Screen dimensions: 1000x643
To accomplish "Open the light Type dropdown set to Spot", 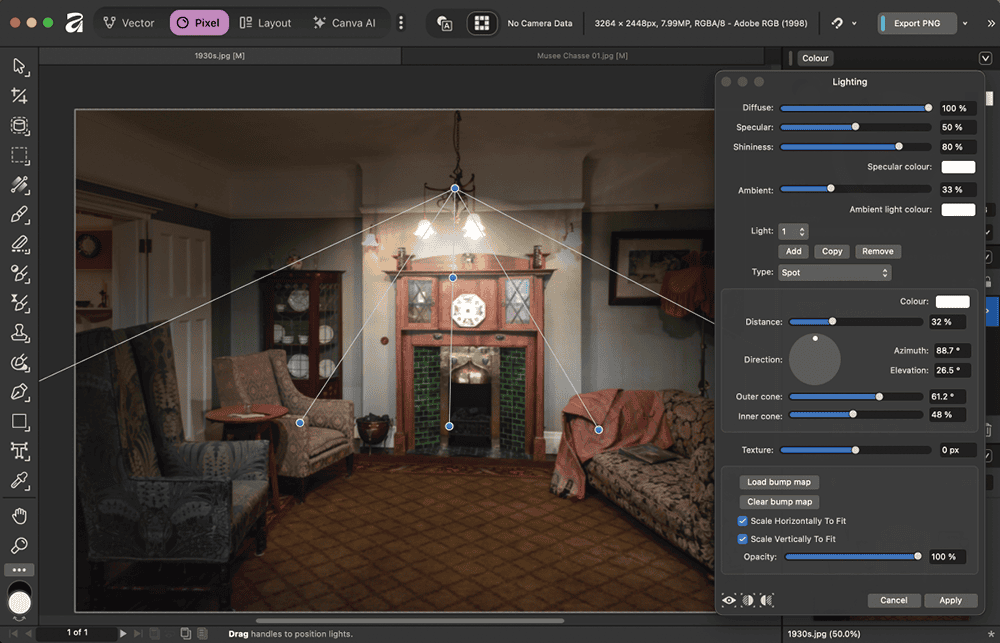I will (x=834, y=272).
